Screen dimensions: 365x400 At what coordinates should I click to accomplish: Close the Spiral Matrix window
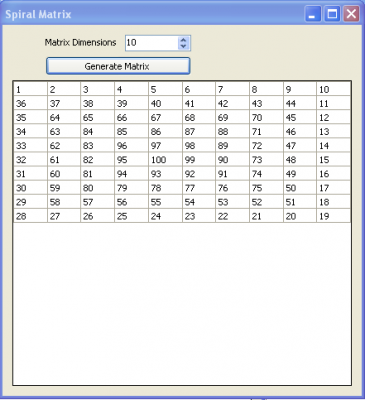click(x=351, y=14)
